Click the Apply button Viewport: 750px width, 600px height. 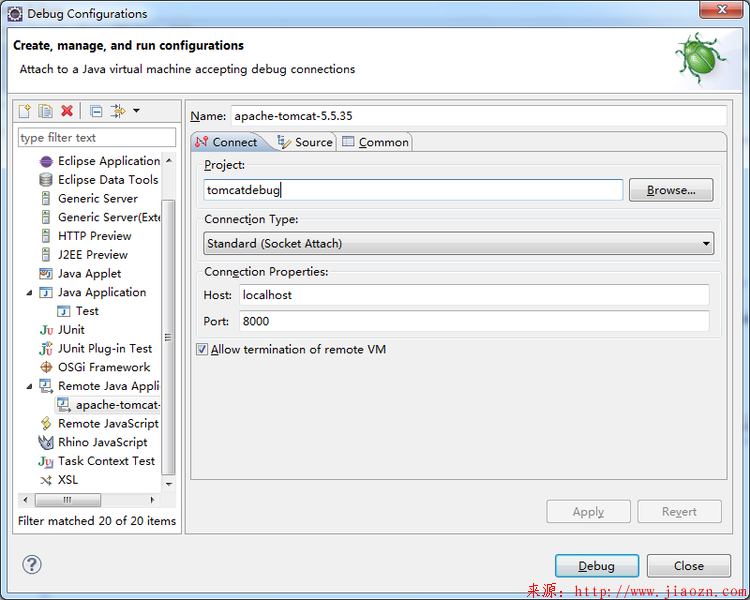point(588,511)
